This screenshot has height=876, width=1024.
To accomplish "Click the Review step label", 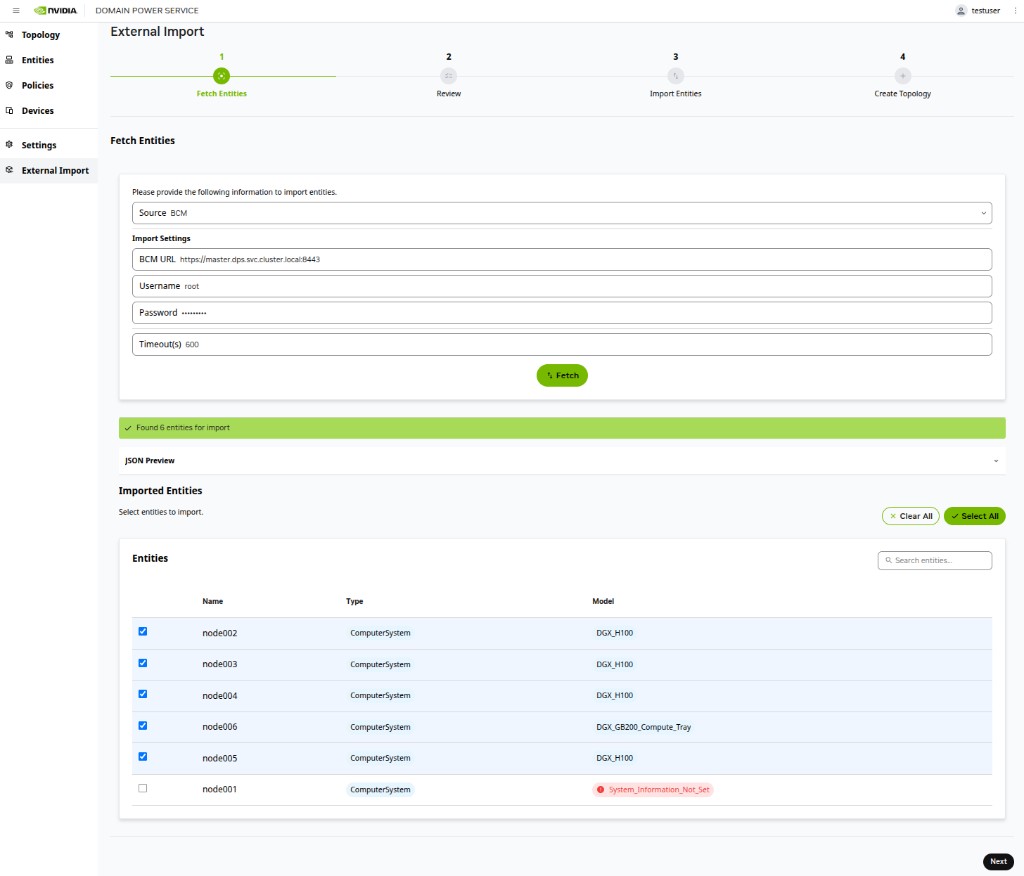I will (449, 94).
